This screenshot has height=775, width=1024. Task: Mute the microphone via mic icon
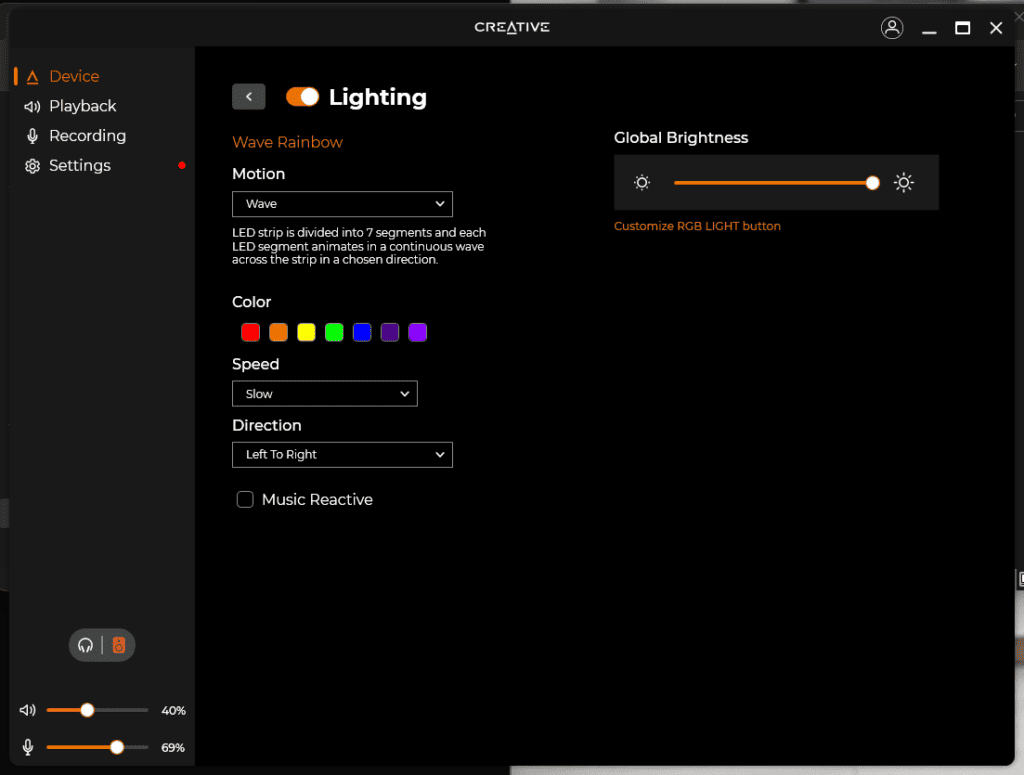click(x=28, y=747)
